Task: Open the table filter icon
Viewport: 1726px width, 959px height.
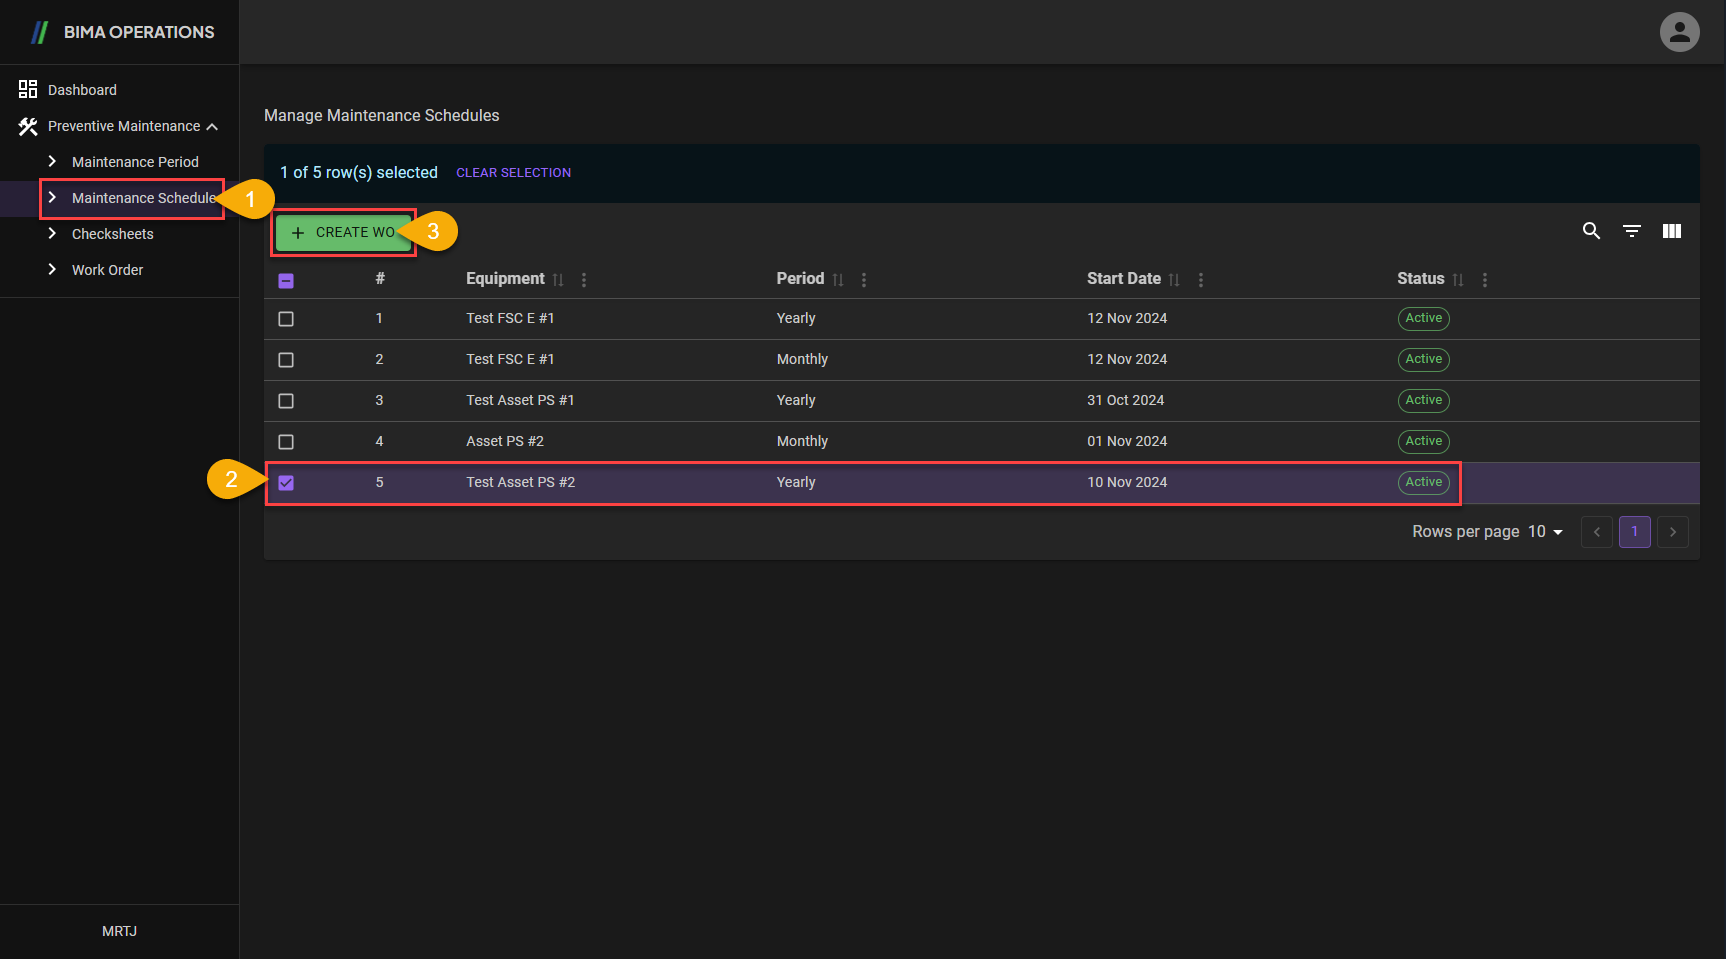Action: [x=1631, y=231]
